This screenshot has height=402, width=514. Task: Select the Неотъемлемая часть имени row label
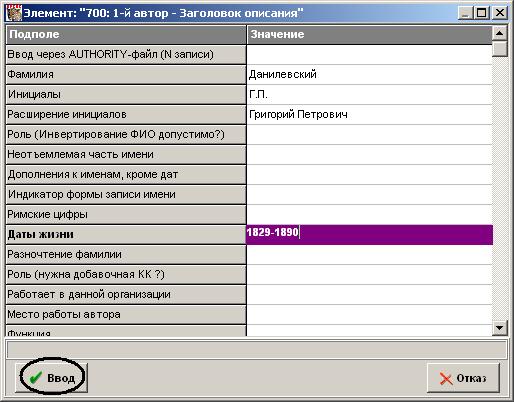pos(126,154)
